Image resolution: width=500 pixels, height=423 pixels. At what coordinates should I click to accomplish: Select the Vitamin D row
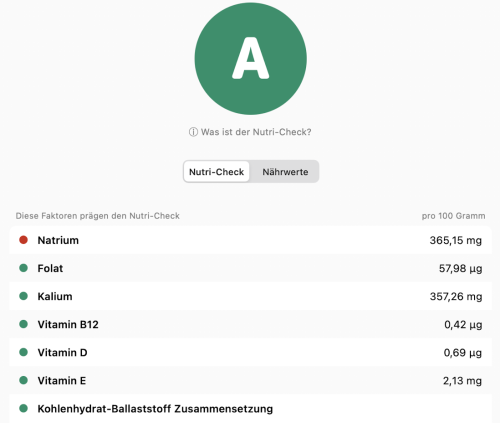(250, 352)
